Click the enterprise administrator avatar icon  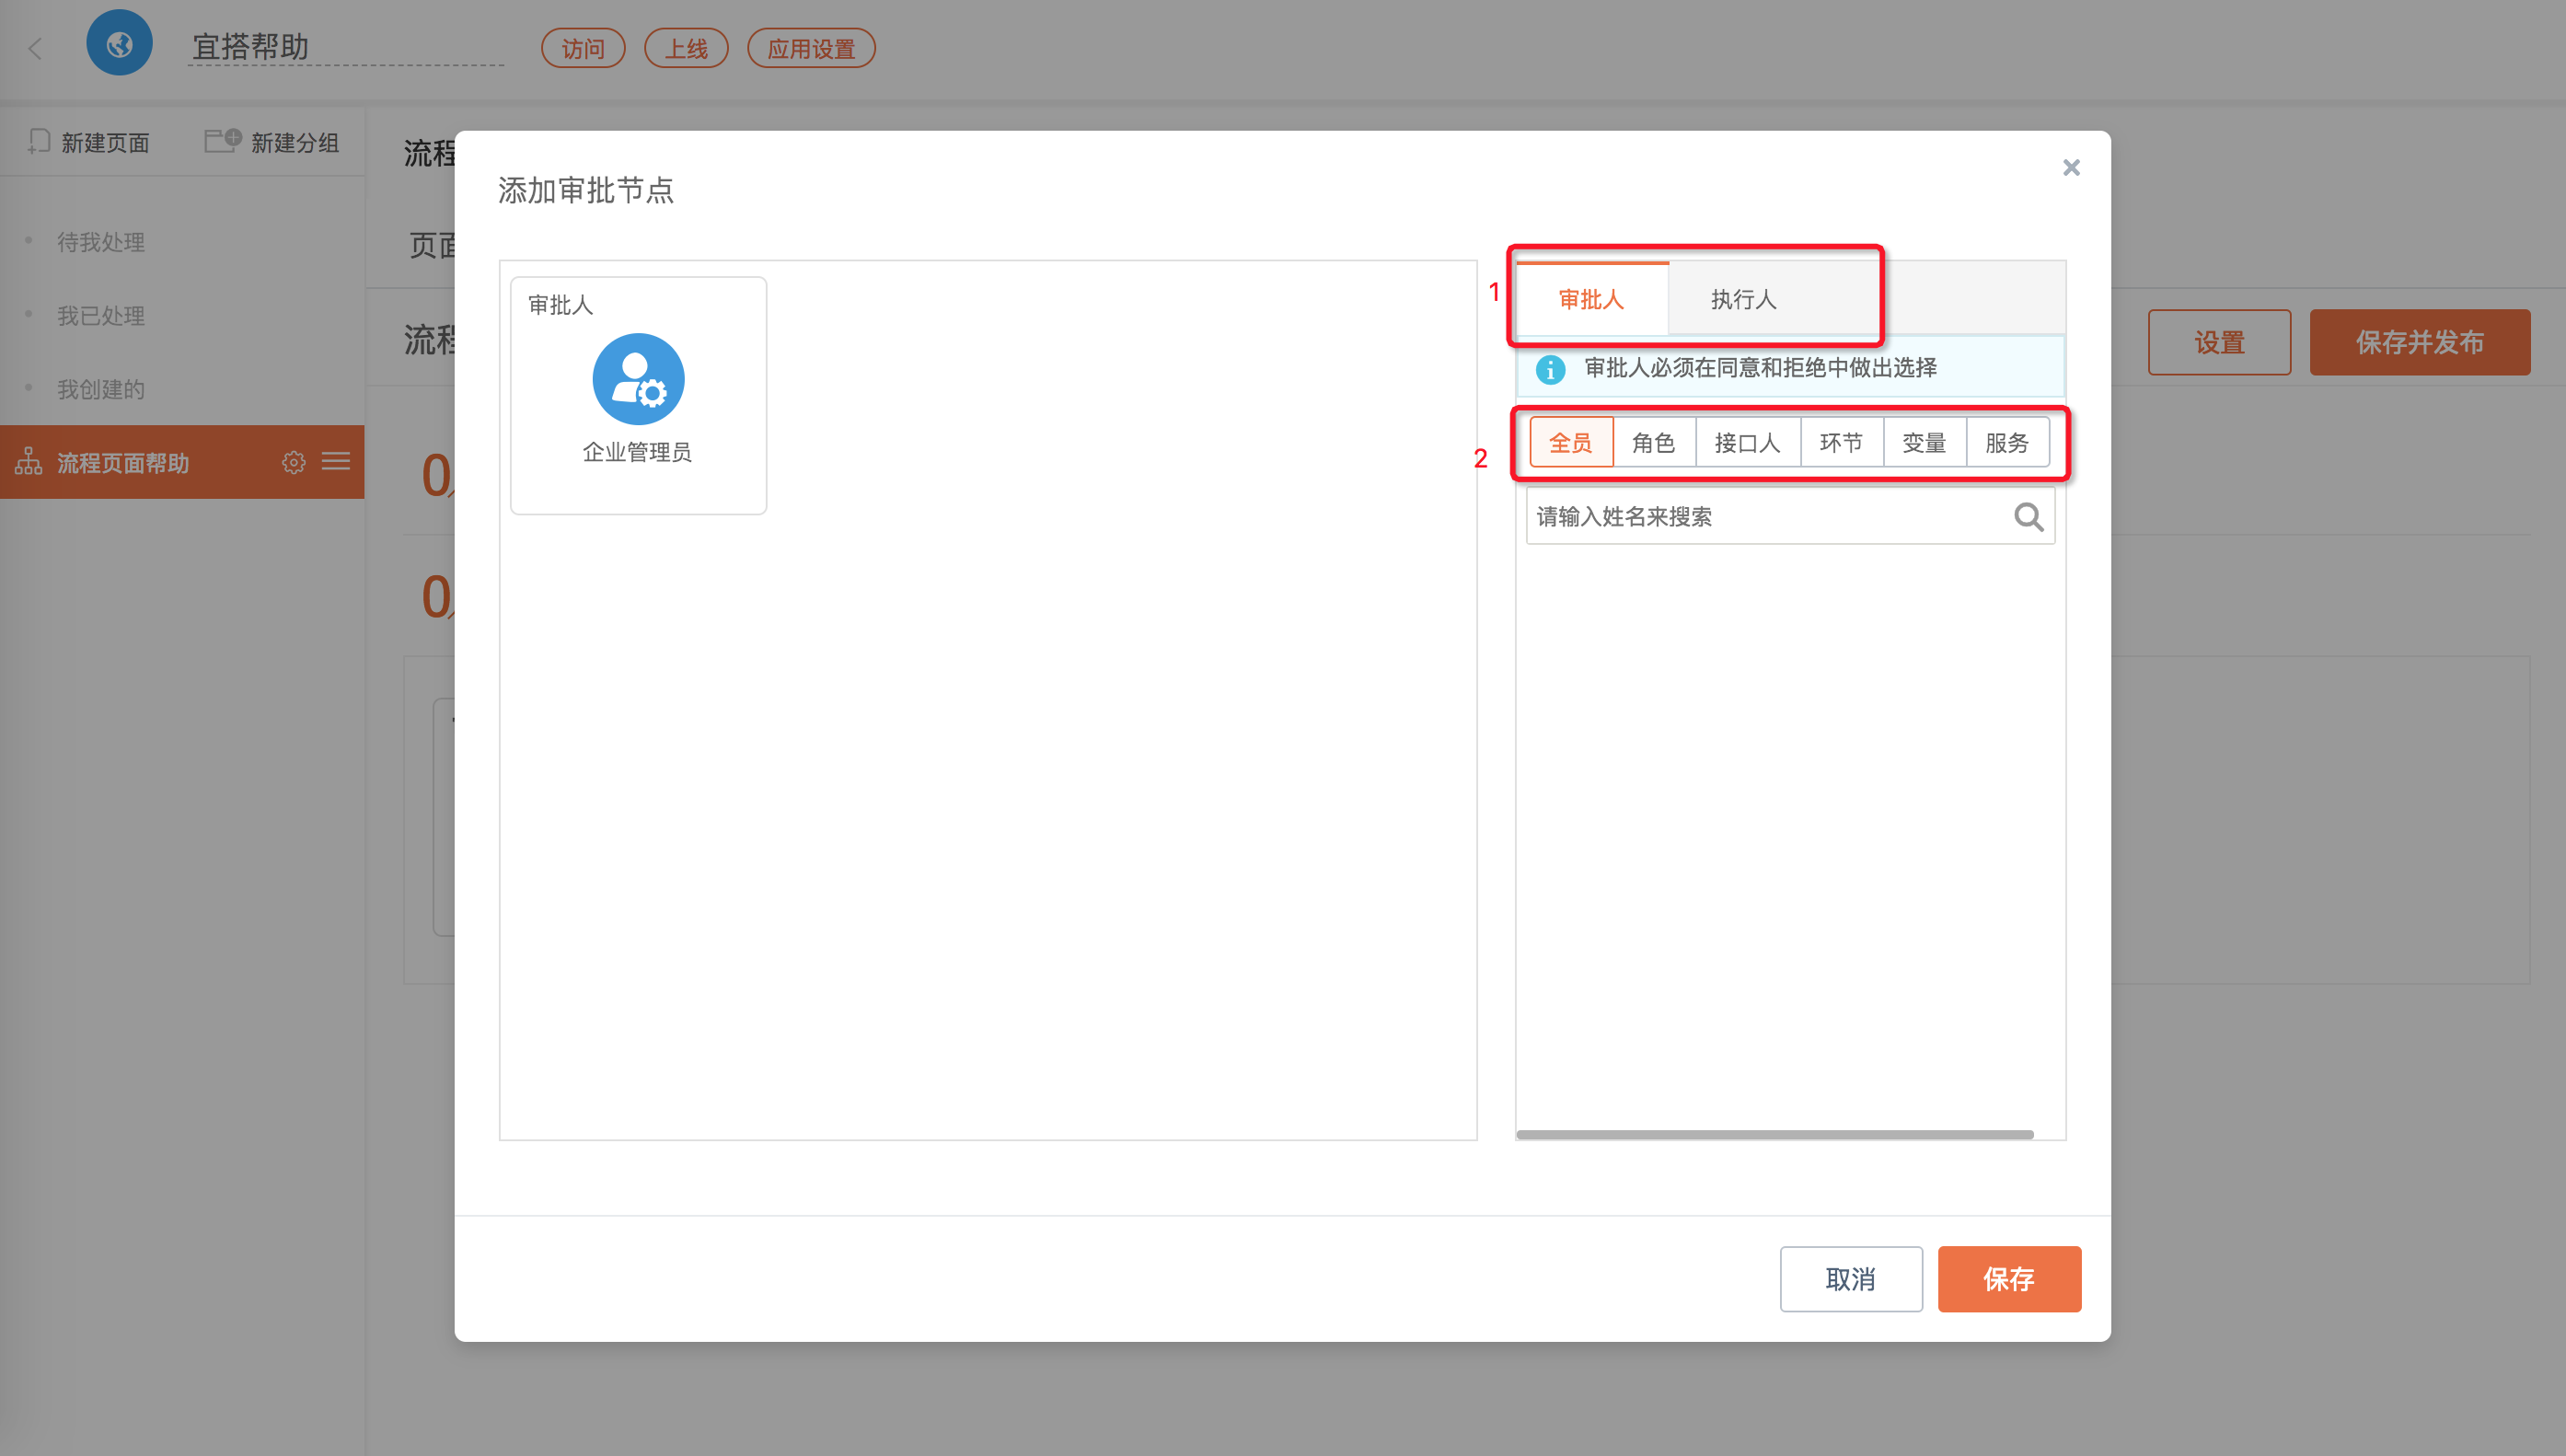638,380
